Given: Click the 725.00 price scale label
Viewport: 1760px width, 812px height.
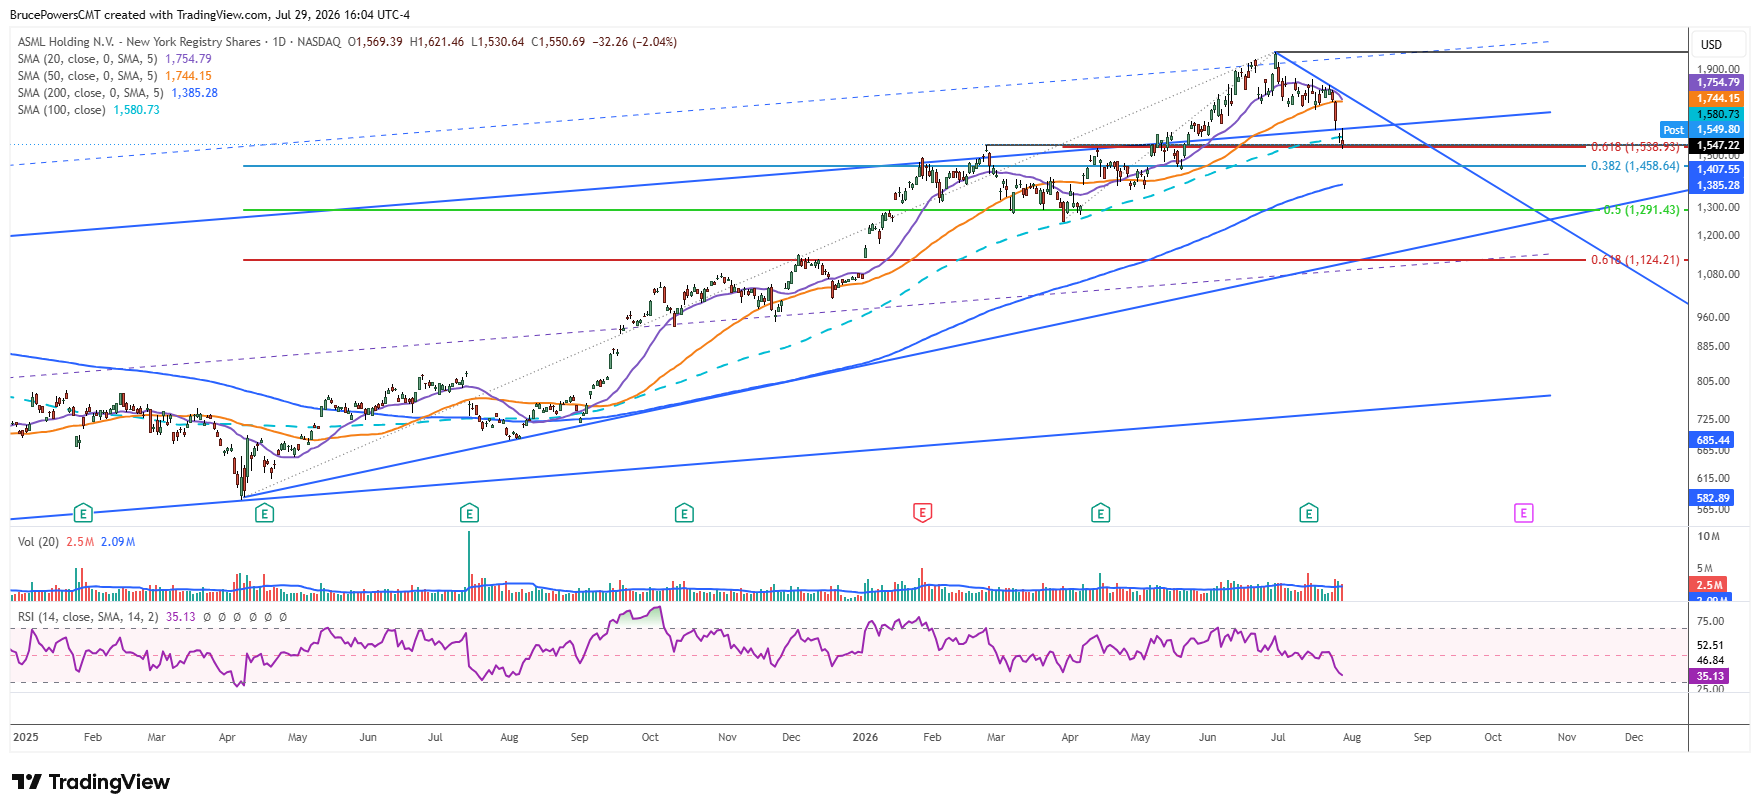Looking at the screenshot, I should pos(1713,419).
